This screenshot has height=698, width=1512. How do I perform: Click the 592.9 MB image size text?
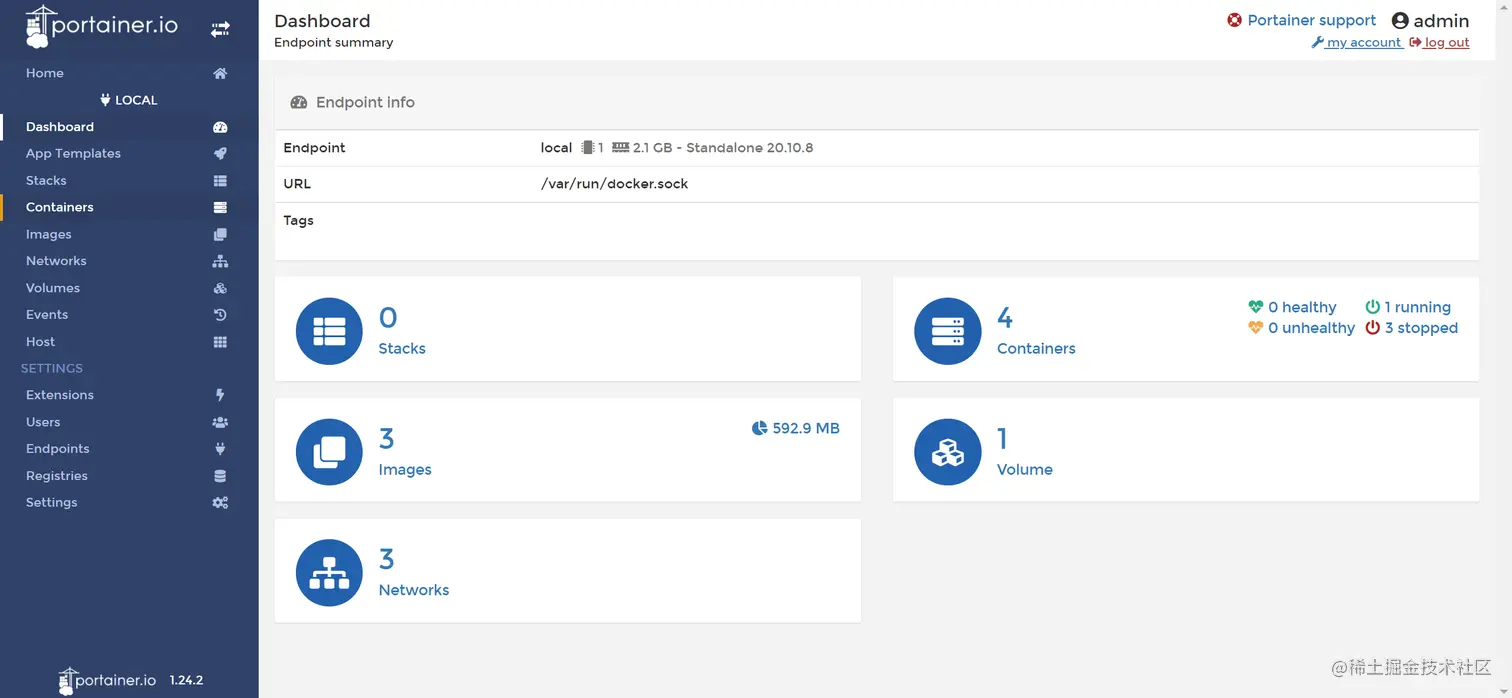(x=806, y=428)
